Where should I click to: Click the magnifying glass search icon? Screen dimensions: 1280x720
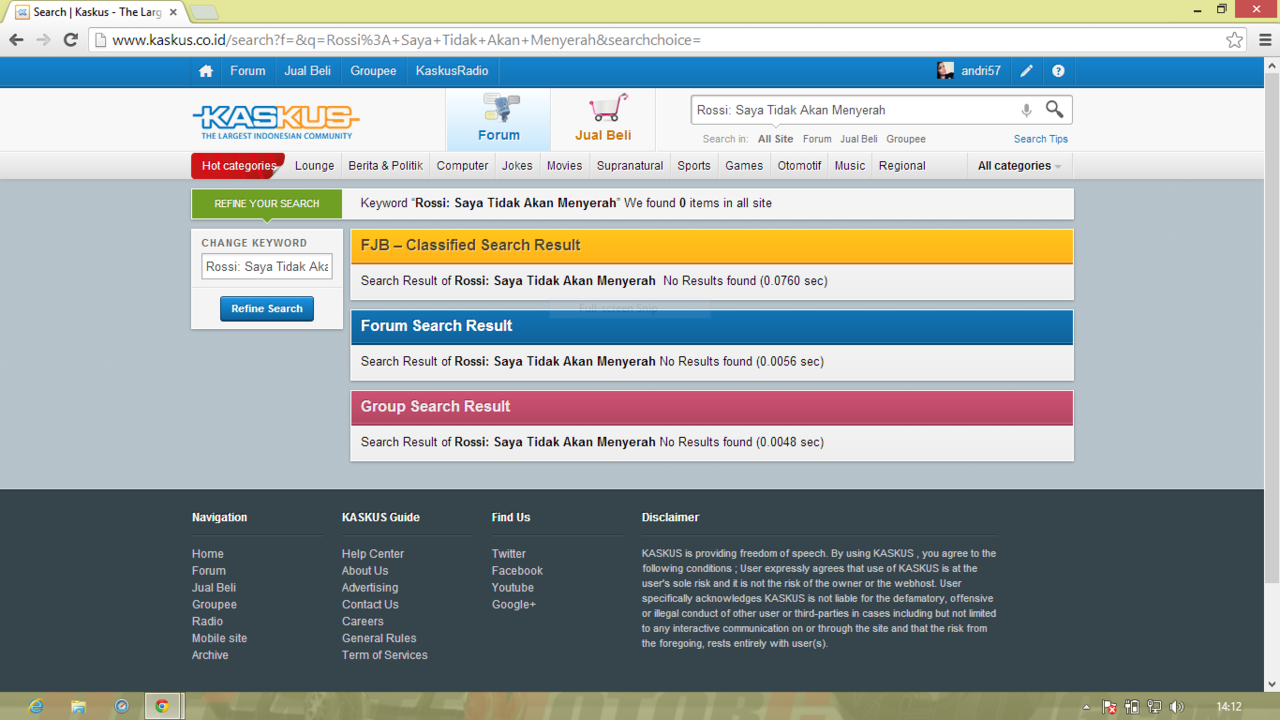click(1055, 109)
